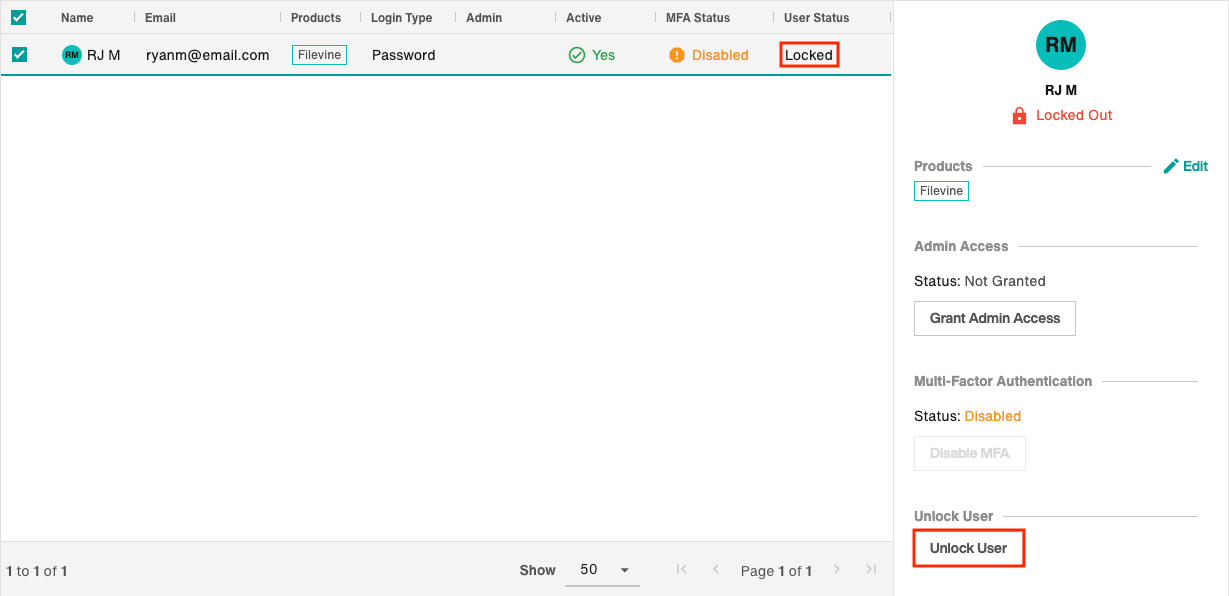Click the Locked Out status text

pyautogui.click(x=1074, y=115)
